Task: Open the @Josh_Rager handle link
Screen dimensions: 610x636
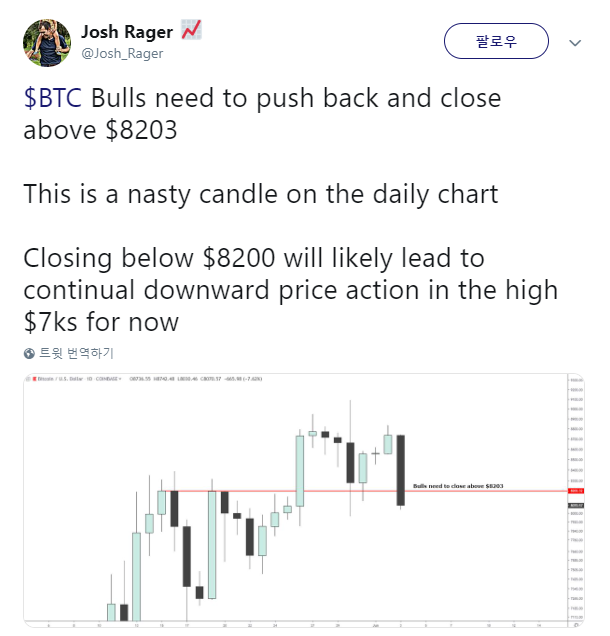Action: pyautogui.click(x=122, y=53)
